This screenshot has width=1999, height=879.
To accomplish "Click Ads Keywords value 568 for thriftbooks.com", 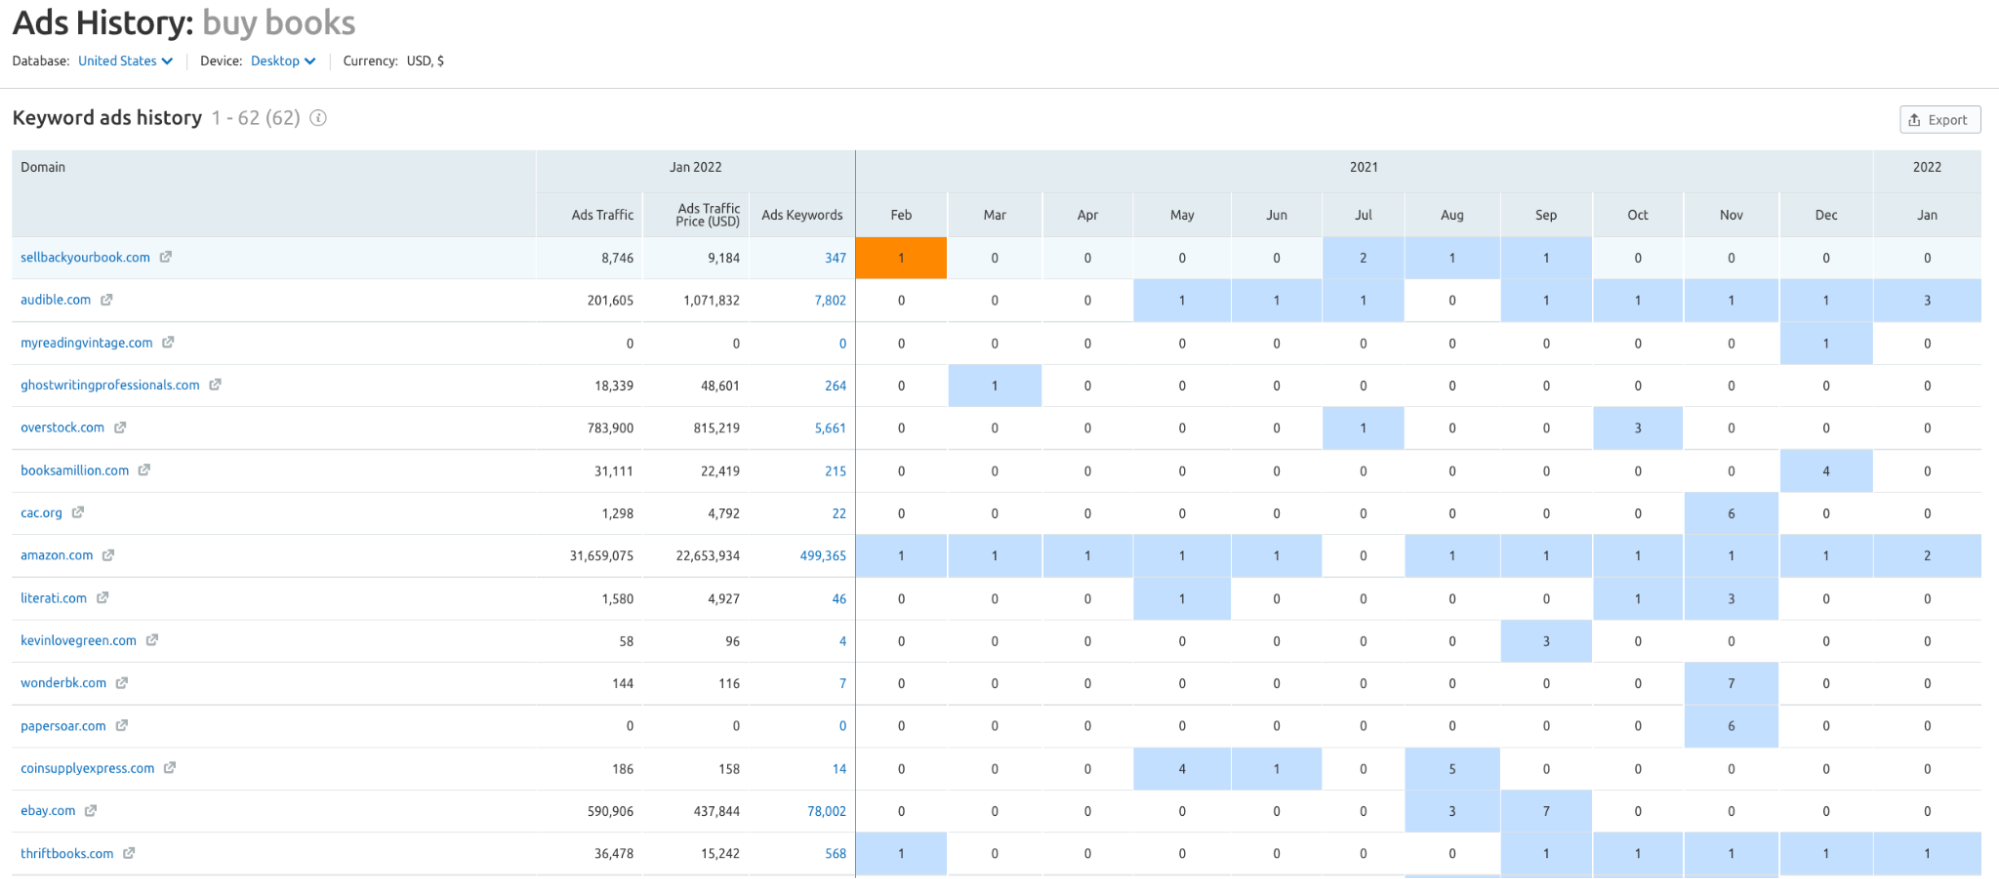I will pos(835,854).
